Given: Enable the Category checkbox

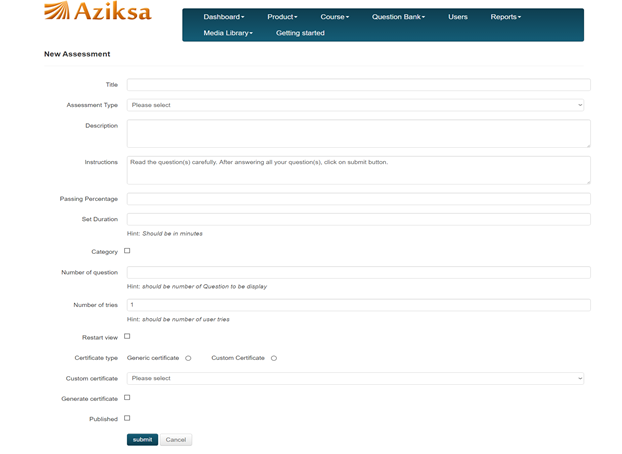Looking at the screenshot, I should [x=127, y=251].
